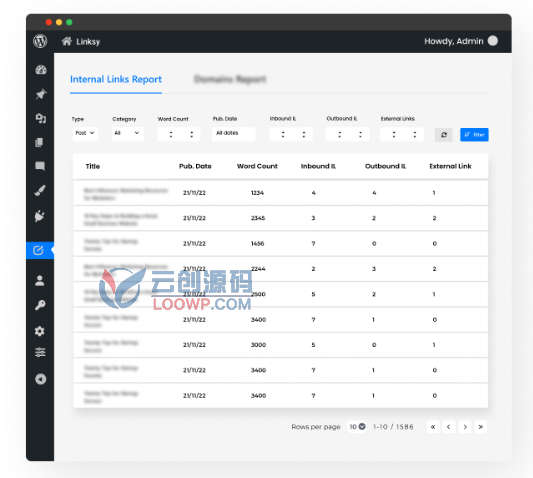Go to the next page arrow
The width and height of the screenshot is (533, 478).
[465, 427]
